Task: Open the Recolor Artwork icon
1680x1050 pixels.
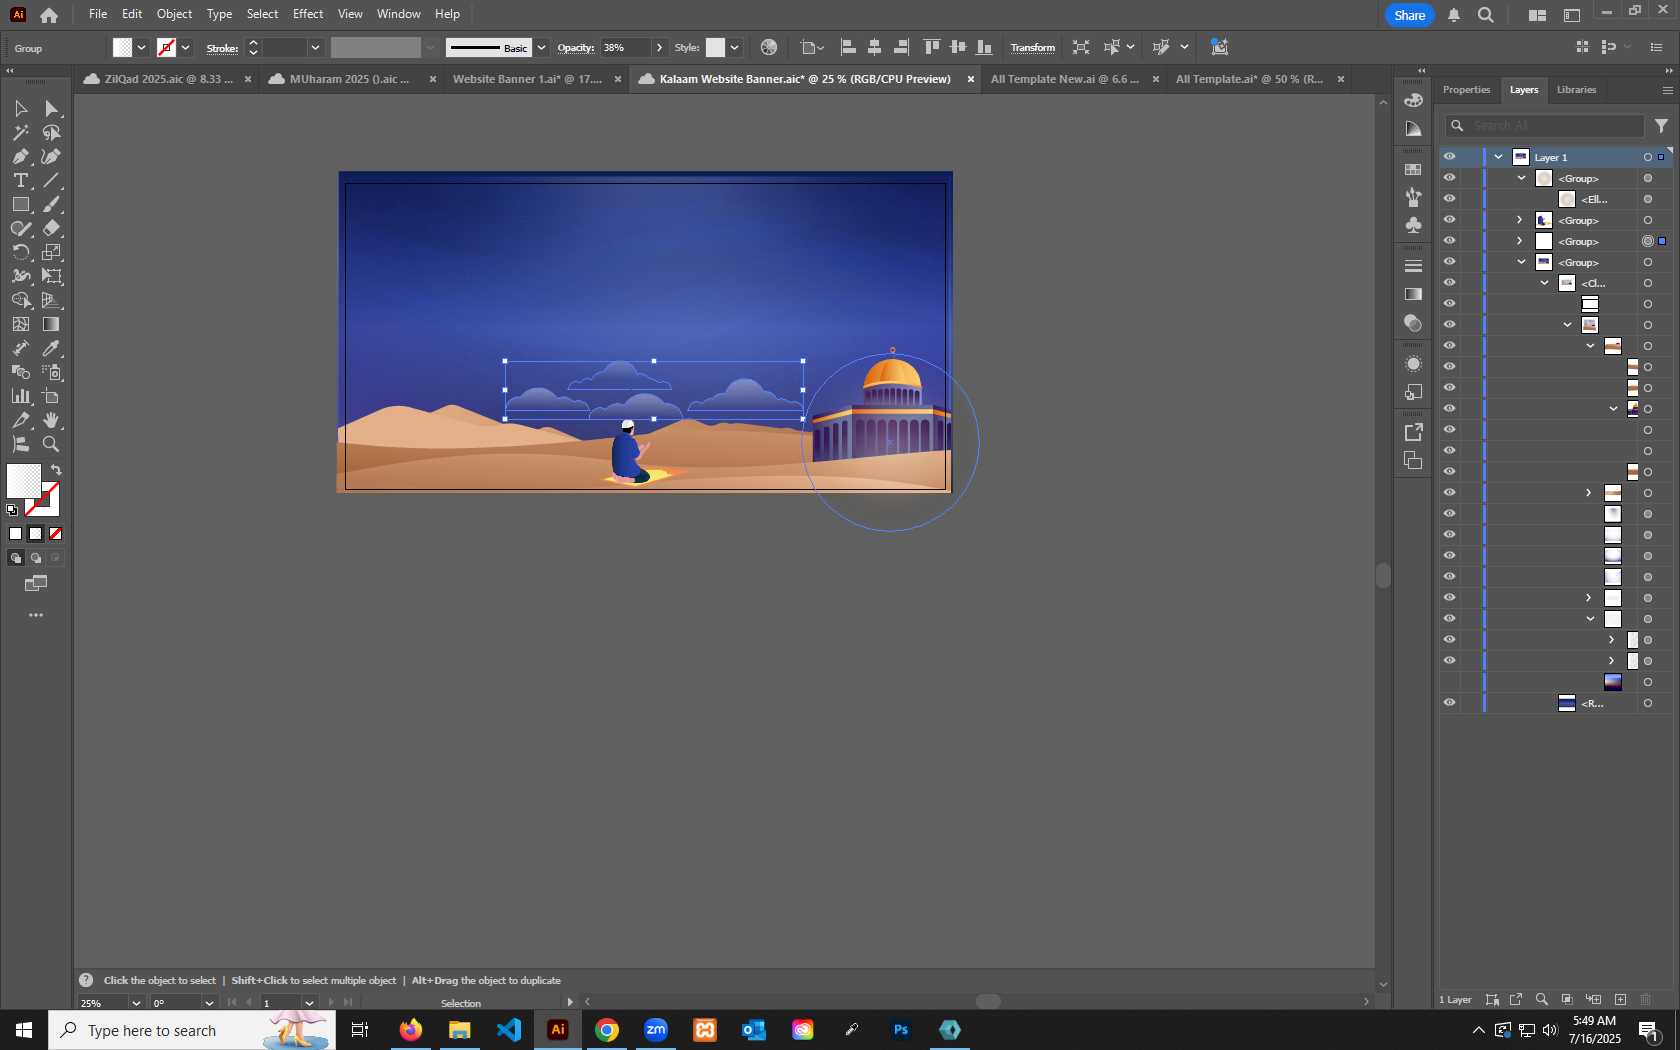Action: 768,47
